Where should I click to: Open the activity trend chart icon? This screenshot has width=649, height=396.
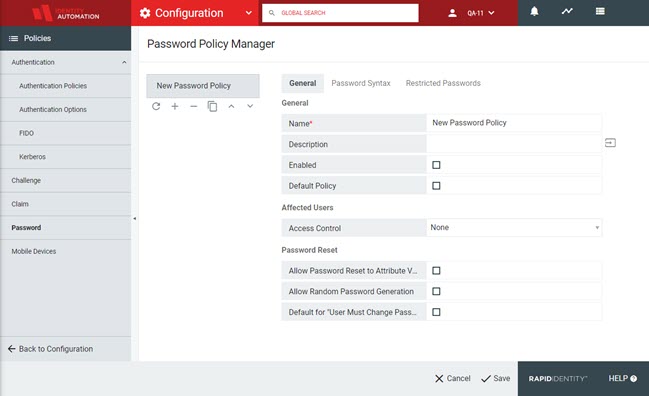tap(567, 11)
